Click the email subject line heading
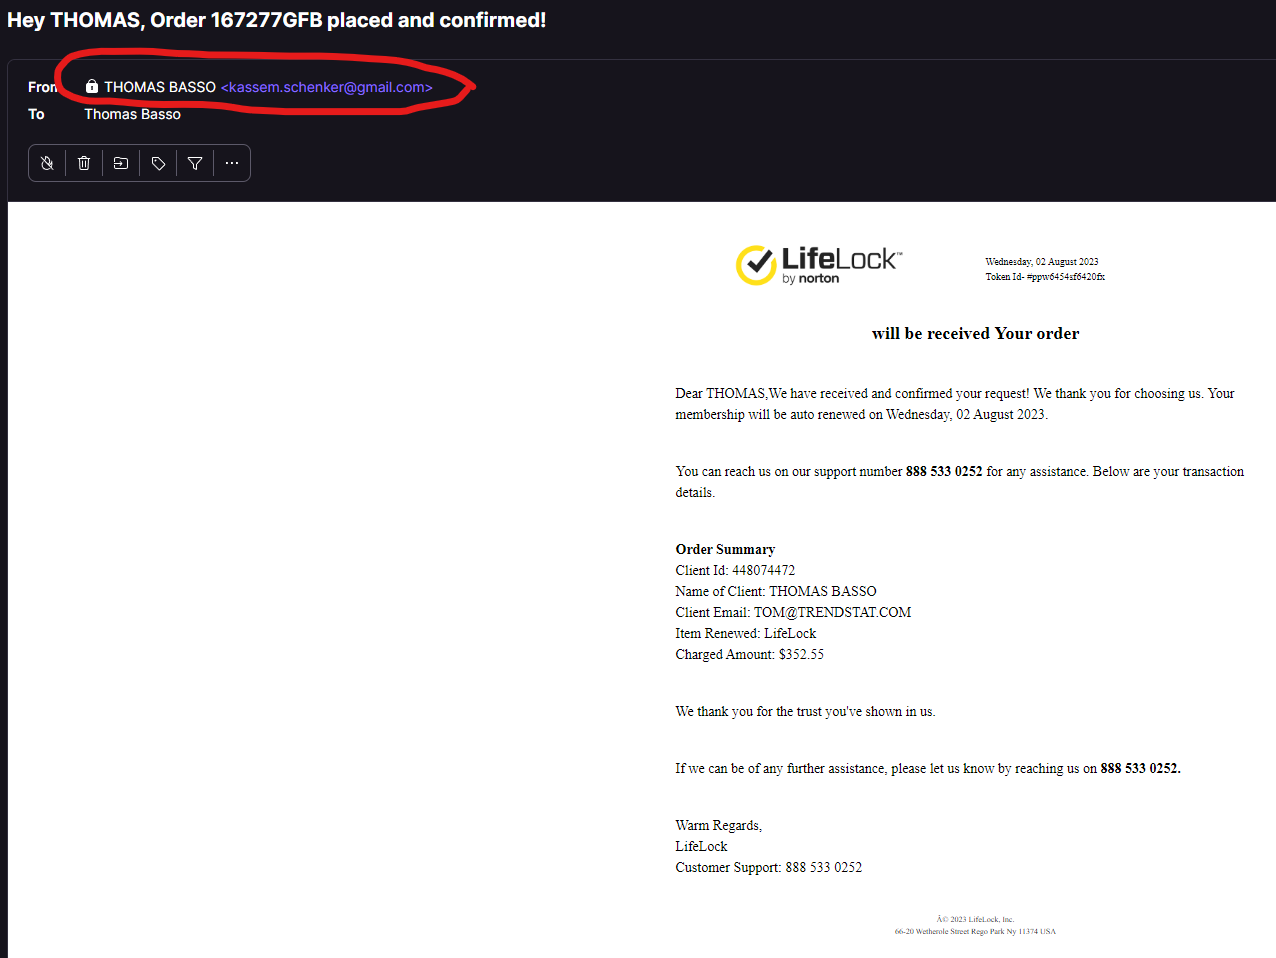This screenshot has width=1276, height=958. tap(277, 20)
